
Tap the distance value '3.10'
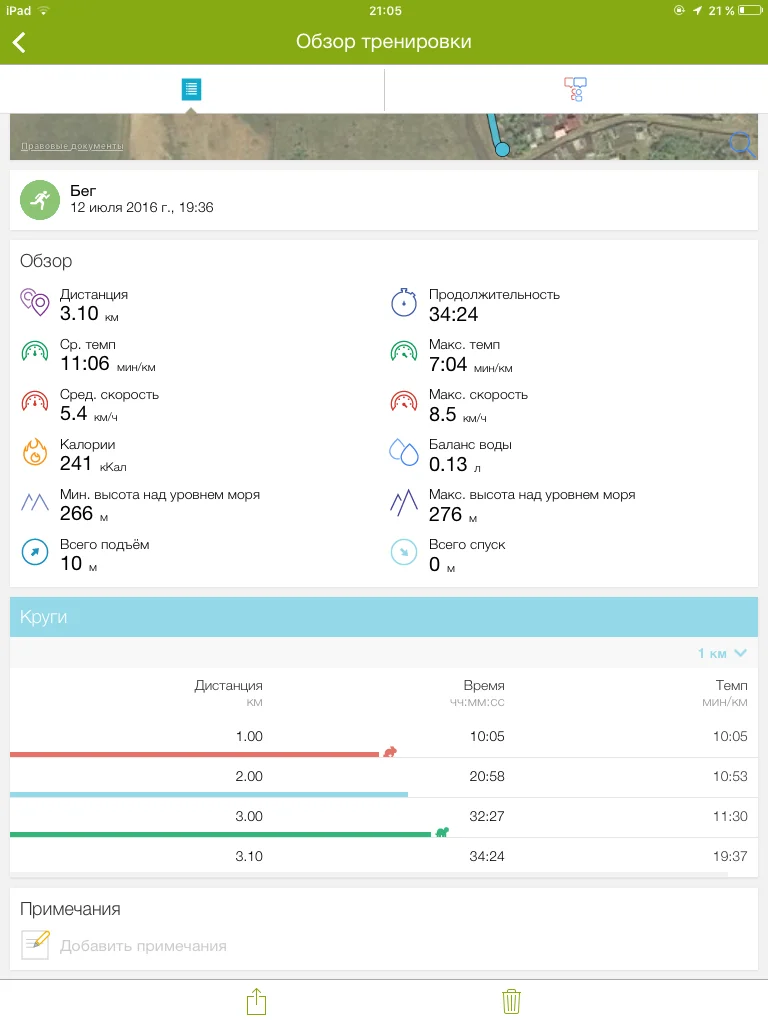click(x=79, y=313)
